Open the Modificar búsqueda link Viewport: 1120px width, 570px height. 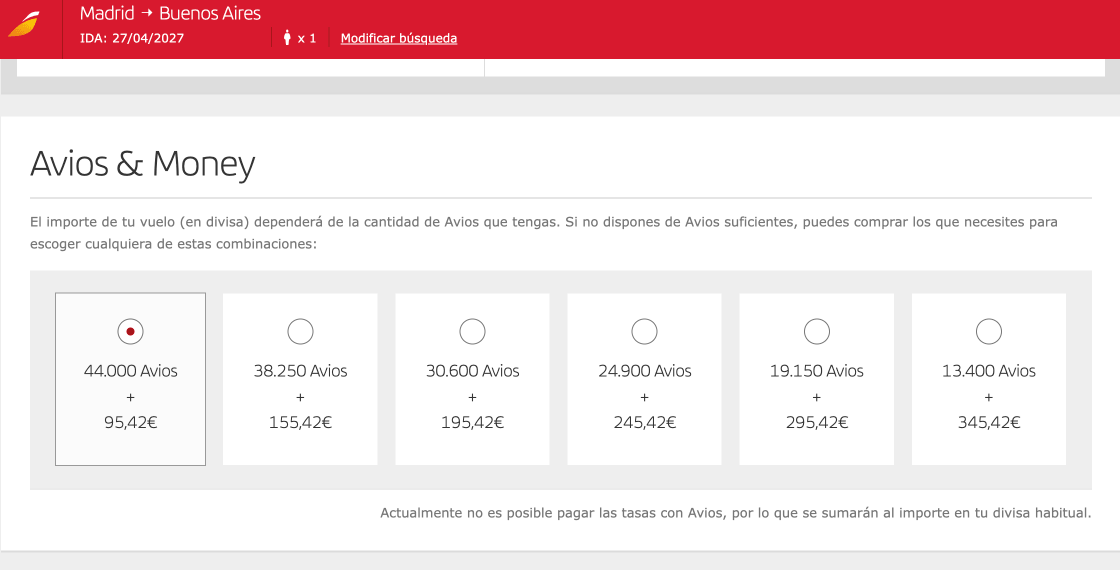point(399,38)
